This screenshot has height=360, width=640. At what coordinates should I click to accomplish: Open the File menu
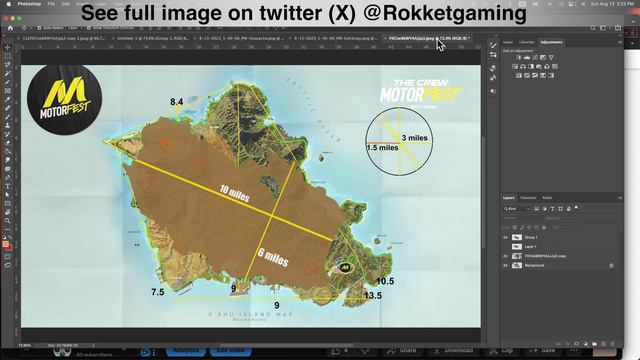click(x=51, y=4)
